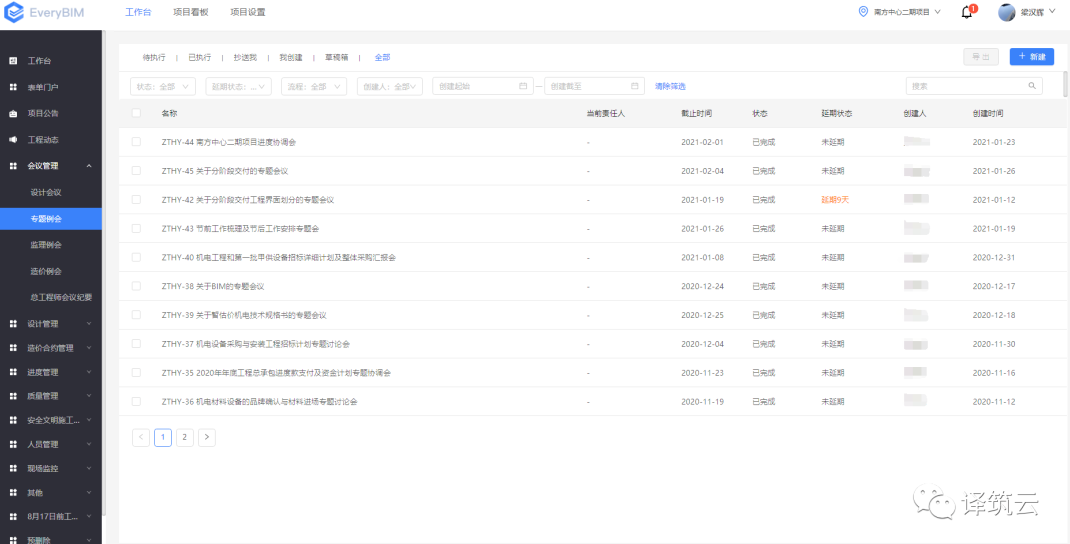Click the EveryBIM logo icon
The width and height of the screenshot is (1070, 544).
[14, 13]
